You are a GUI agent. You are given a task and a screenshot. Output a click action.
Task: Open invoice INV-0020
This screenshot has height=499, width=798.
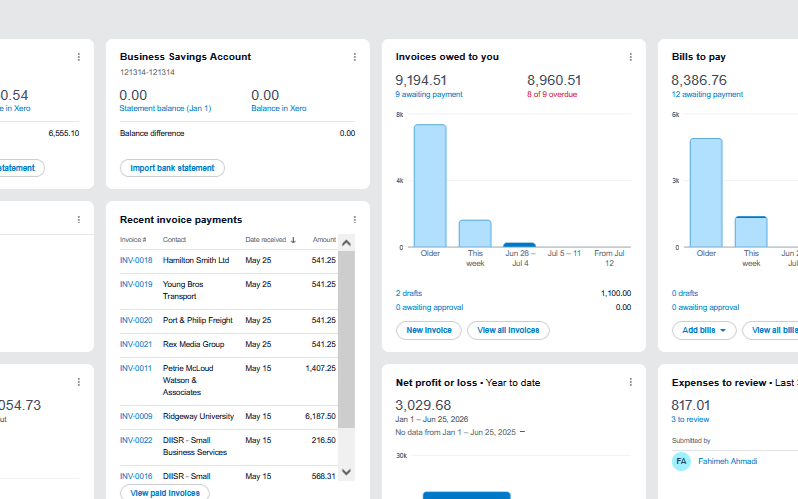pyautogui.click(x=136, y=320)
